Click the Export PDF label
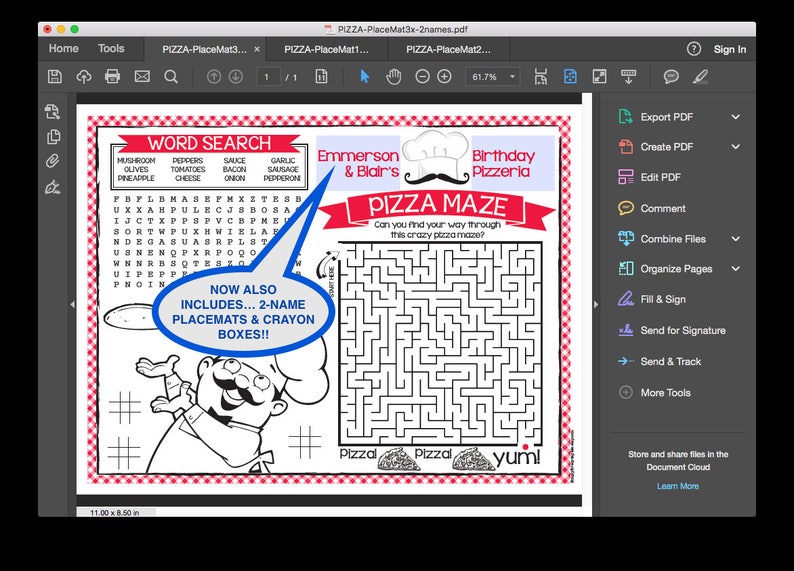 [666, 117]
